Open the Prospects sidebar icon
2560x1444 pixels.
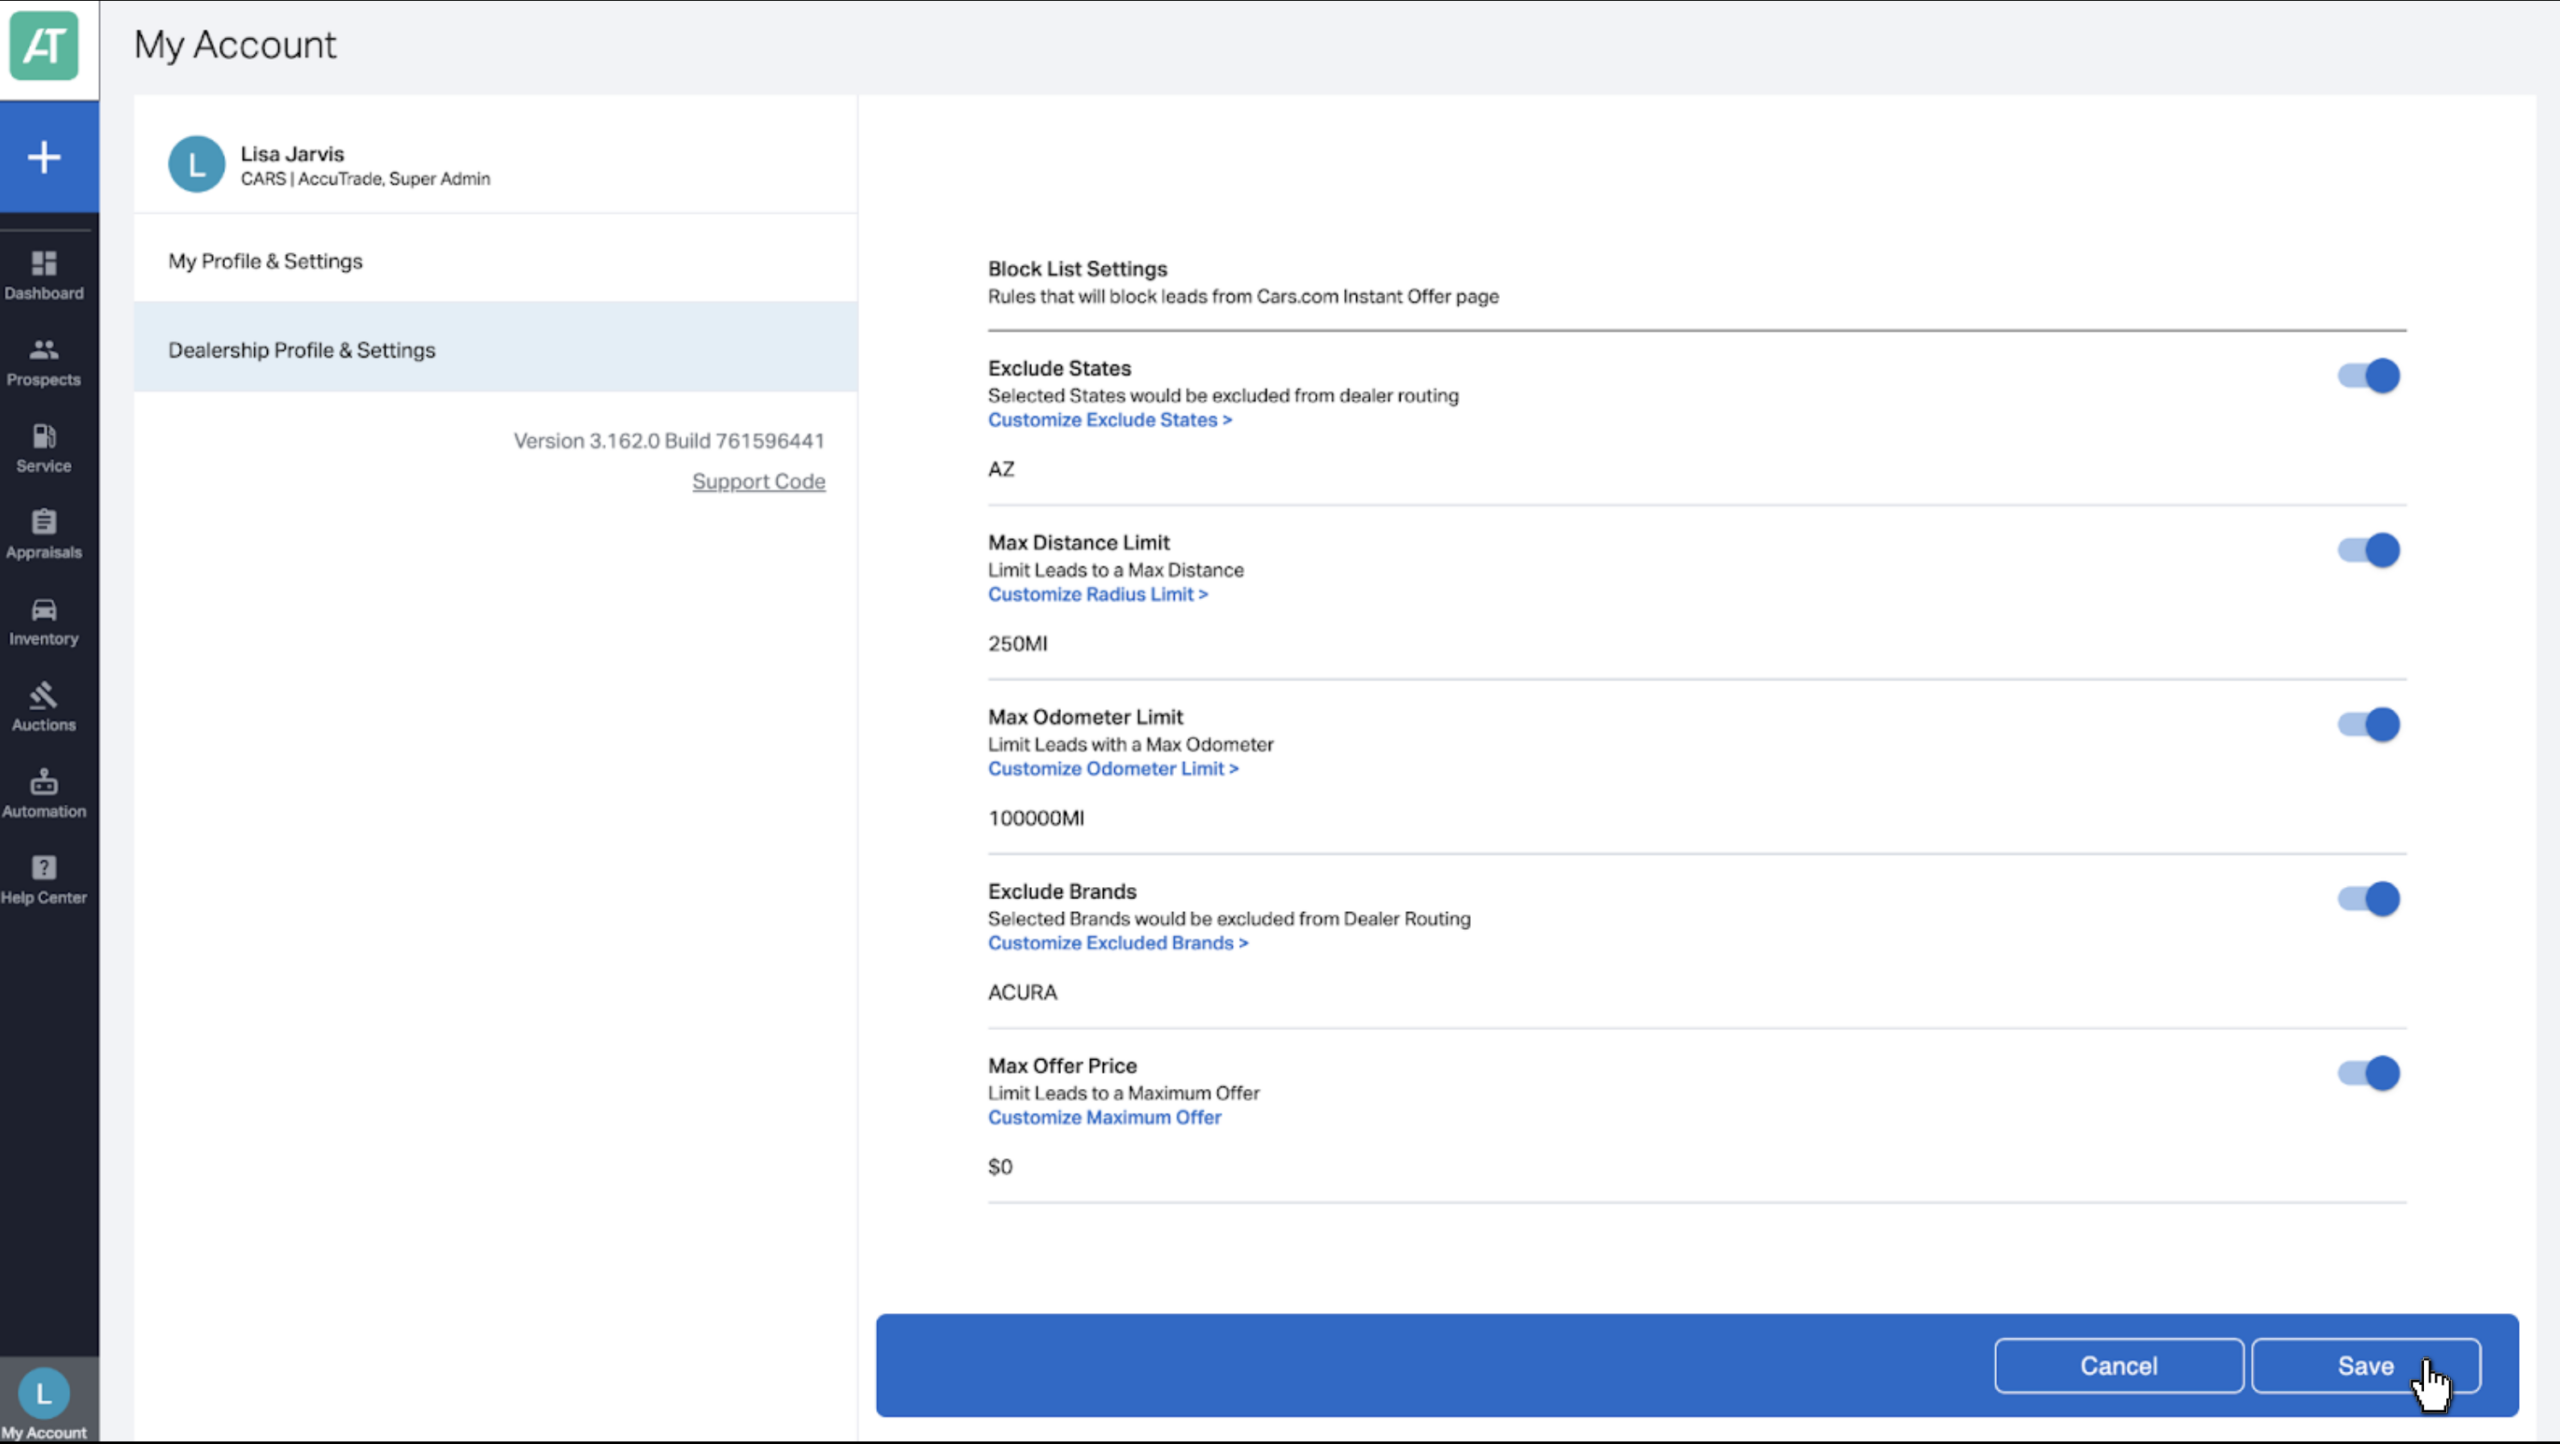point(44,362)
